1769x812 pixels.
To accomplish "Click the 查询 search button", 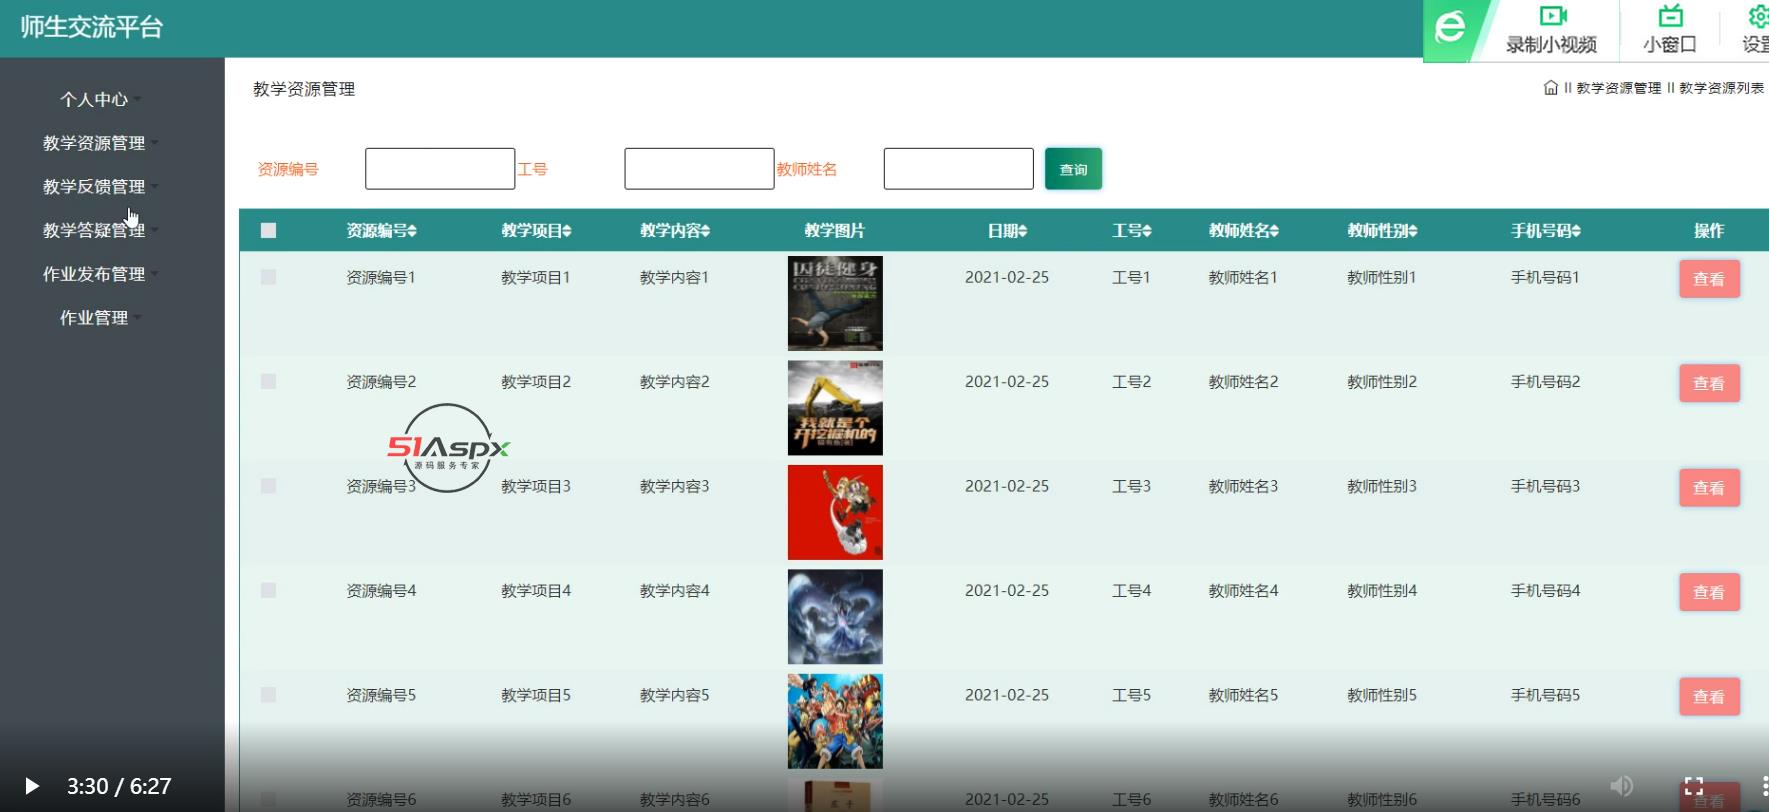I will pos(1073,169).
